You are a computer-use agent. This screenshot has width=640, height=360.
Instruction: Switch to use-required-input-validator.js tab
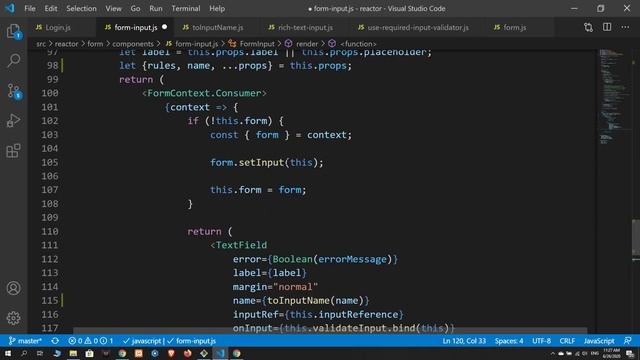pyautogui.click(x=418, y=27)
